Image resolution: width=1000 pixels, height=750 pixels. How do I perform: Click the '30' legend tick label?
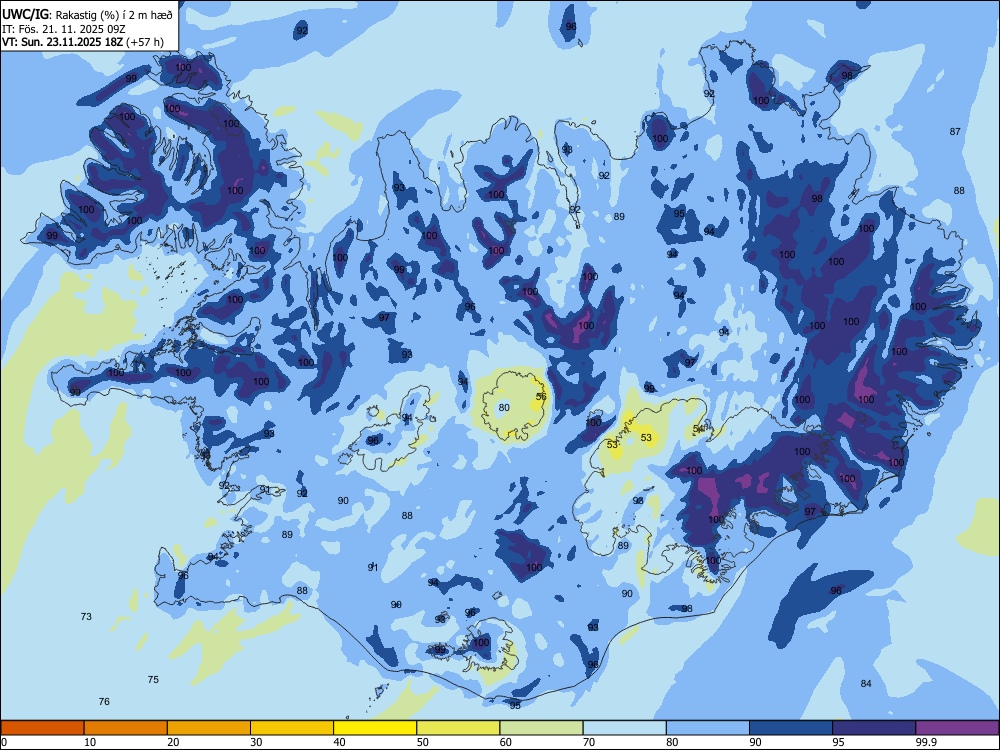(256, 742)
